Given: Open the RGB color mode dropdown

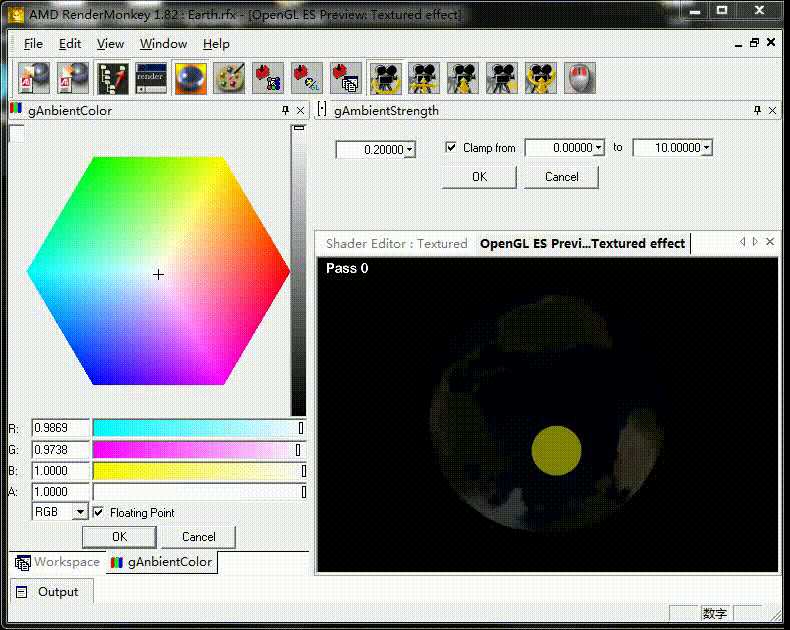Looking at the screenshot, I should click(x=80, y=512).
